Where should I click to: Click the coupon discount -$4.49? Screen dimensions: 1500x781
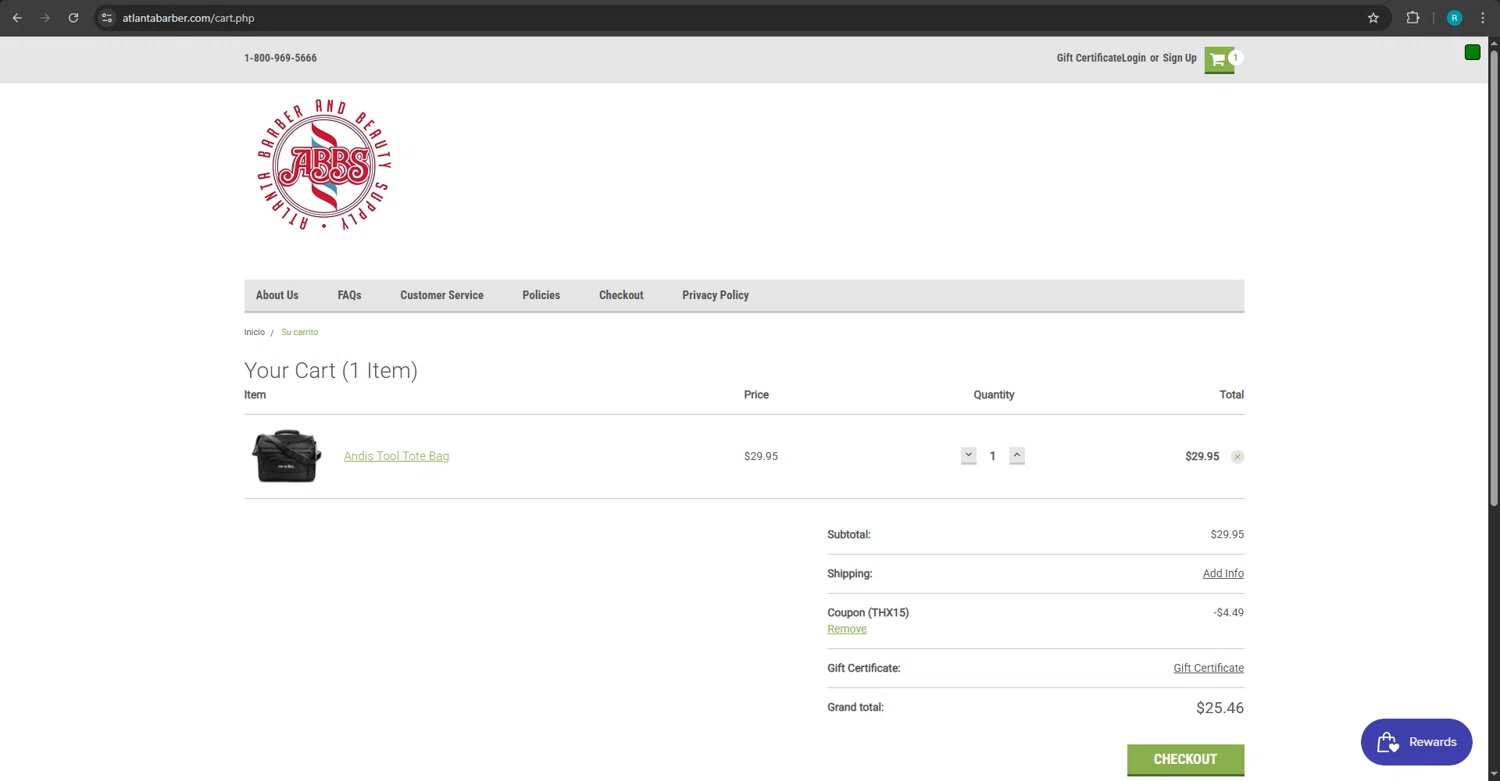pyautogui.click(x=1228, y=613)
